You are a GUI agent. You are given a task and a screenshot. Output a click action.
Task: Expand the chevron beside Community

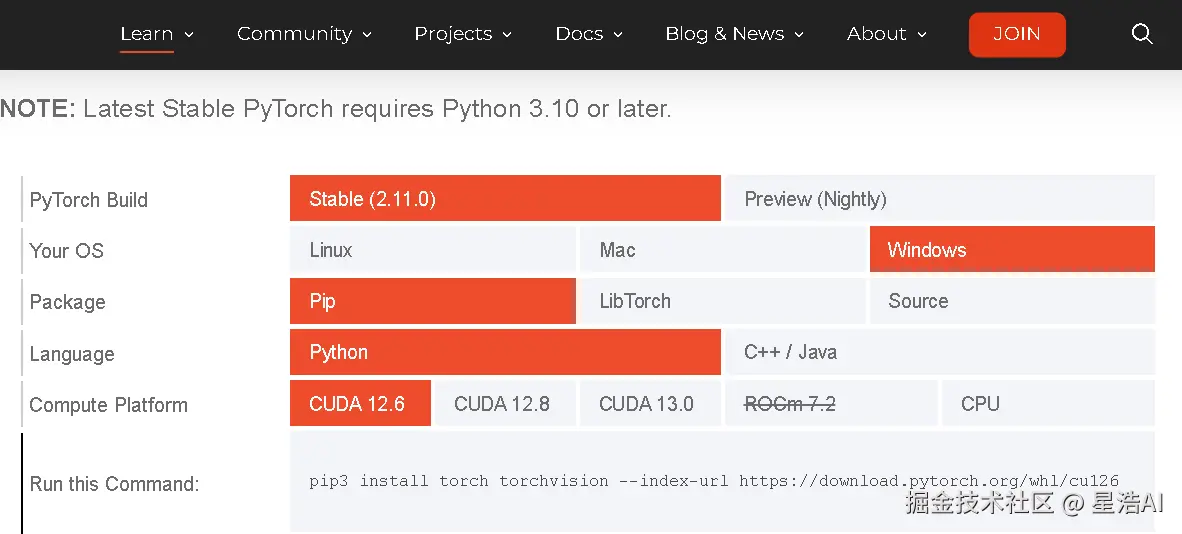coord(367,35)
